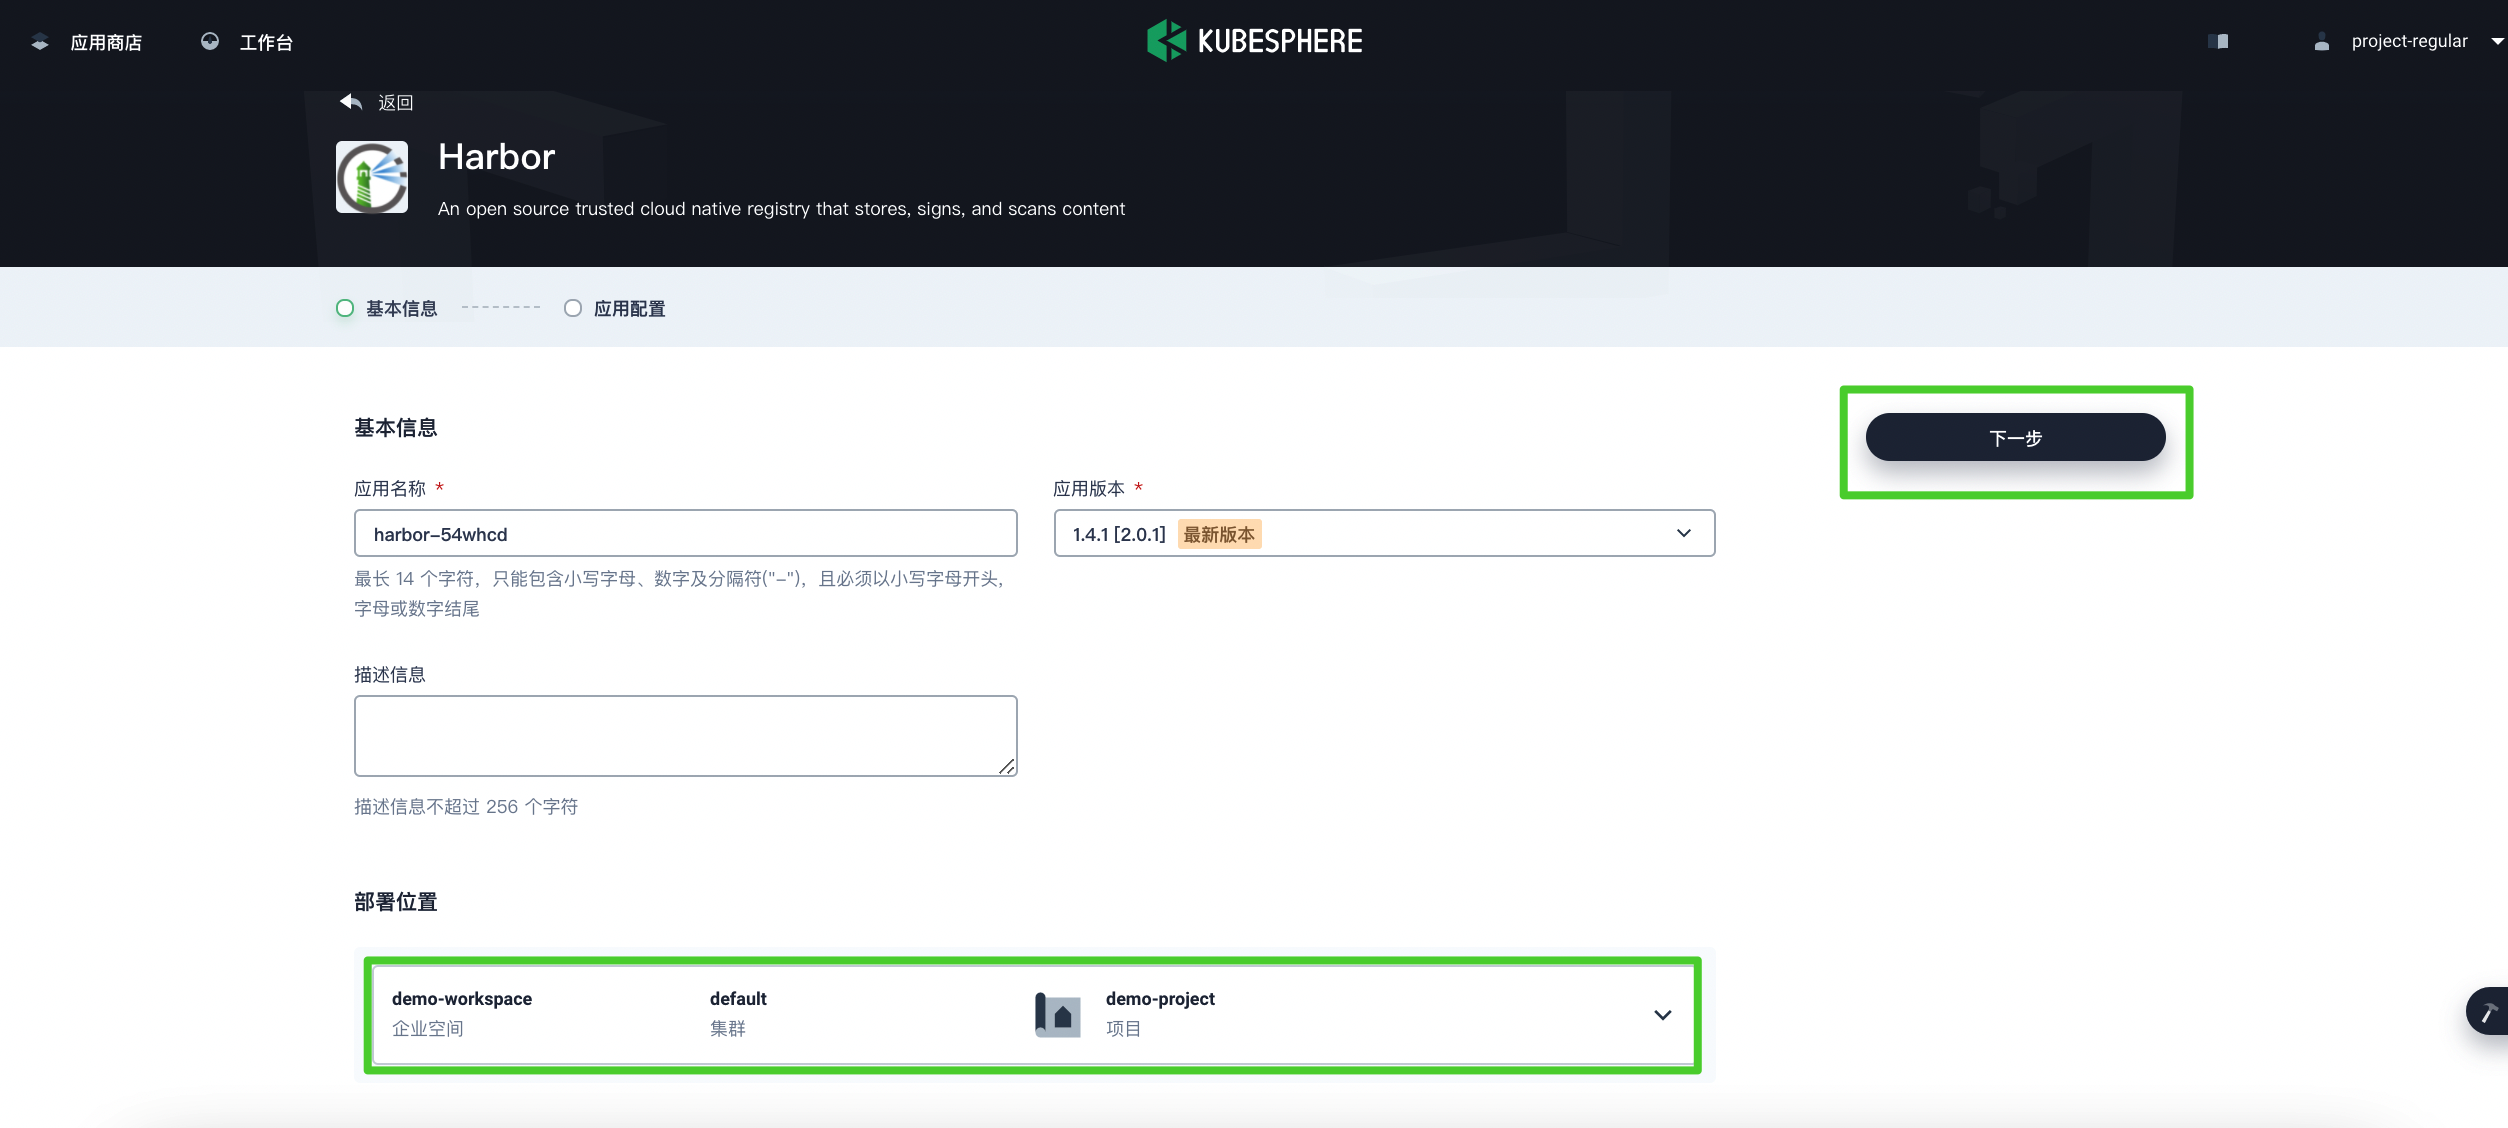Click the split-panel icon in the top bar
2508x1128 pixels.
pos(2220,41)
